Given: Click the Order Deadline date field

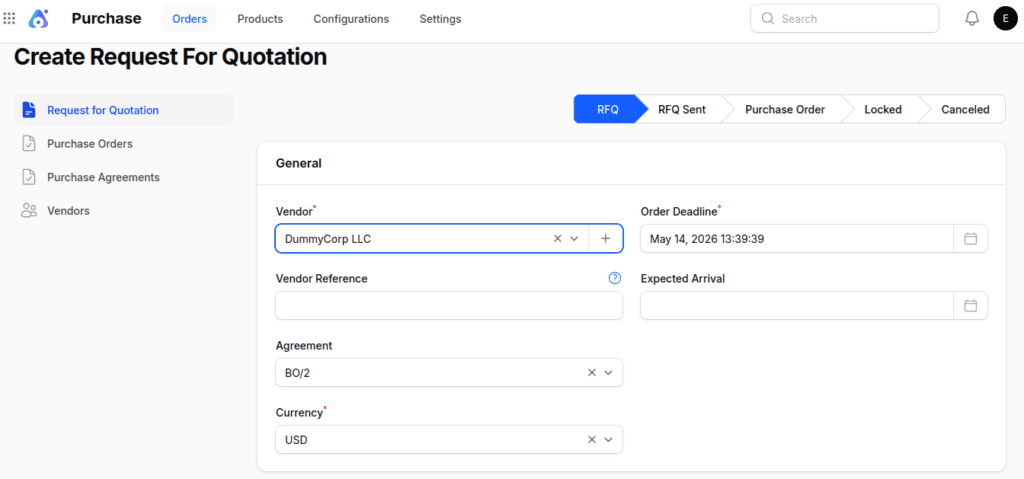Looking at the screenshot, I should point(797,239).
